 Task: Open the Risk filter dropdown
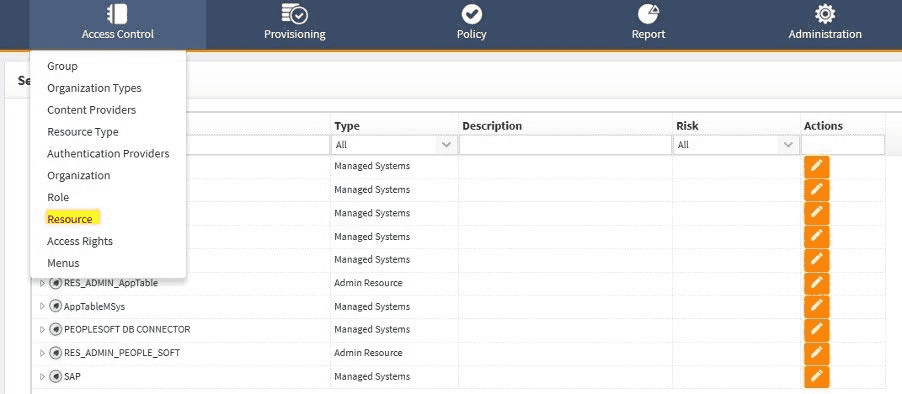click(735, 145)
